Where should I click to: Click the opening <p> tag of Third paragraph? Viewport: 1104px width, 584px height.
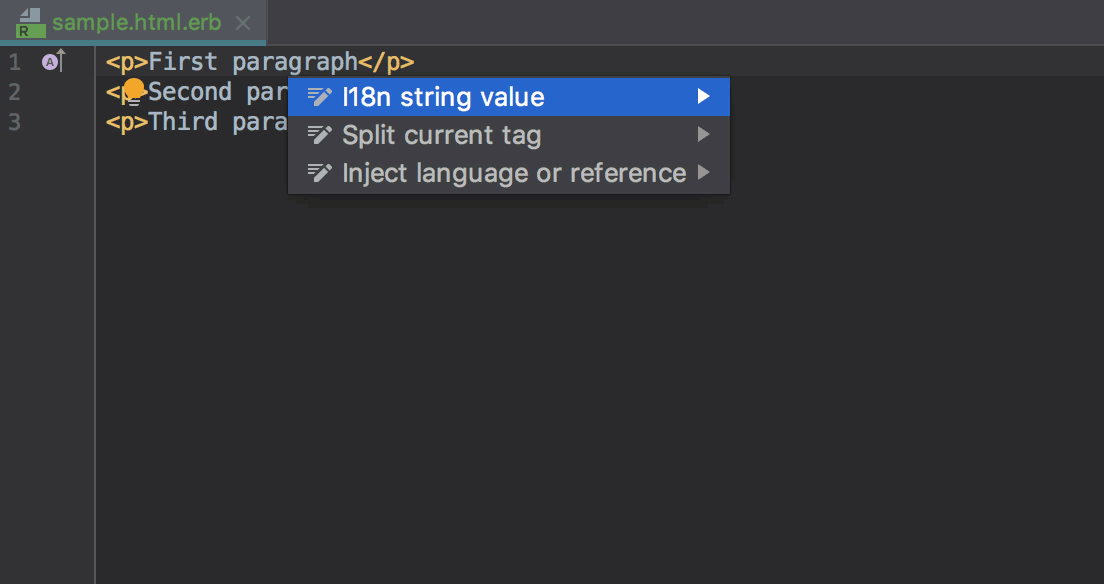coord(127,122)
